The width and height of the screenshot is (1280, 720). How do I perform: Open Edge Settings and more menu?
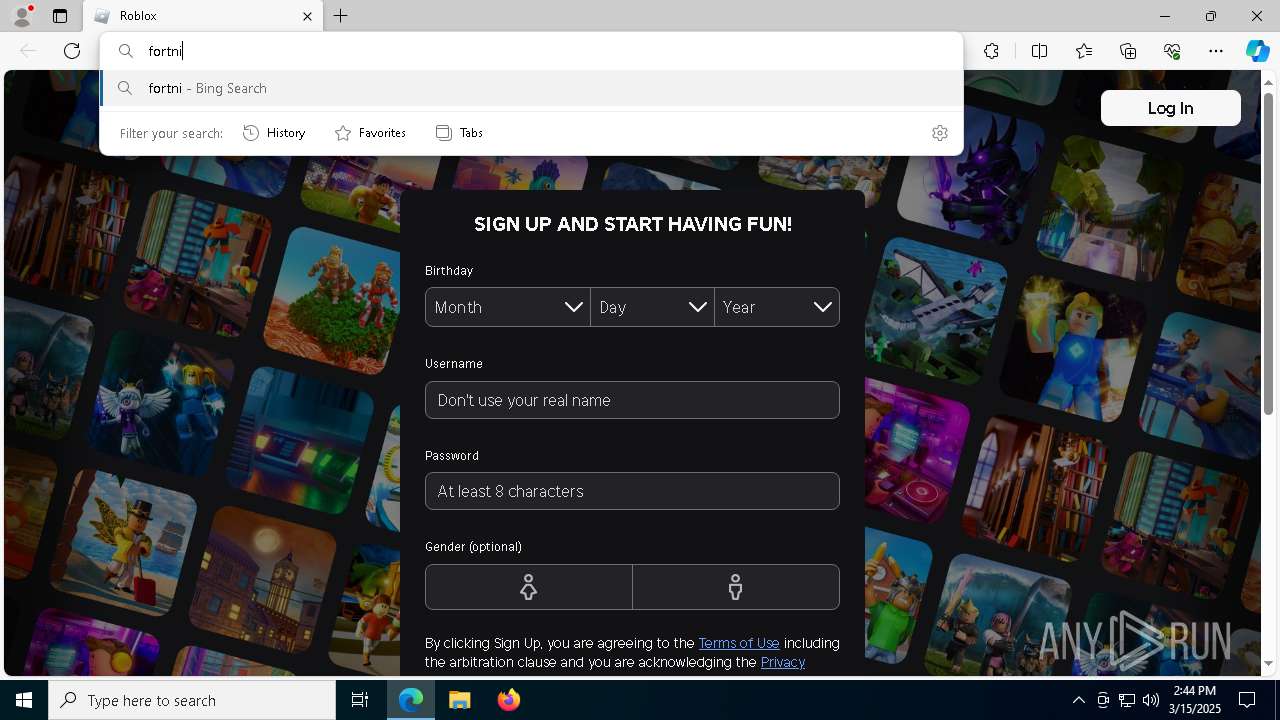click(x=1216, y=51)
